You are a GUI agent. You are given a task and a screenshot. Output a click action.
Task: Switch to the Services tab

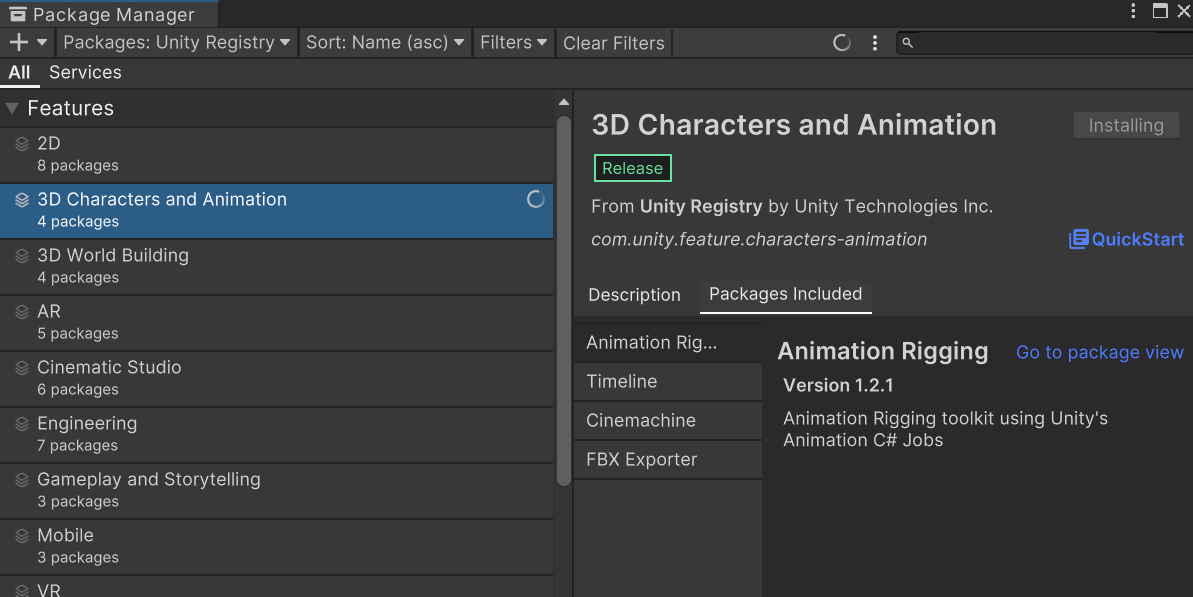pos(85,72)
